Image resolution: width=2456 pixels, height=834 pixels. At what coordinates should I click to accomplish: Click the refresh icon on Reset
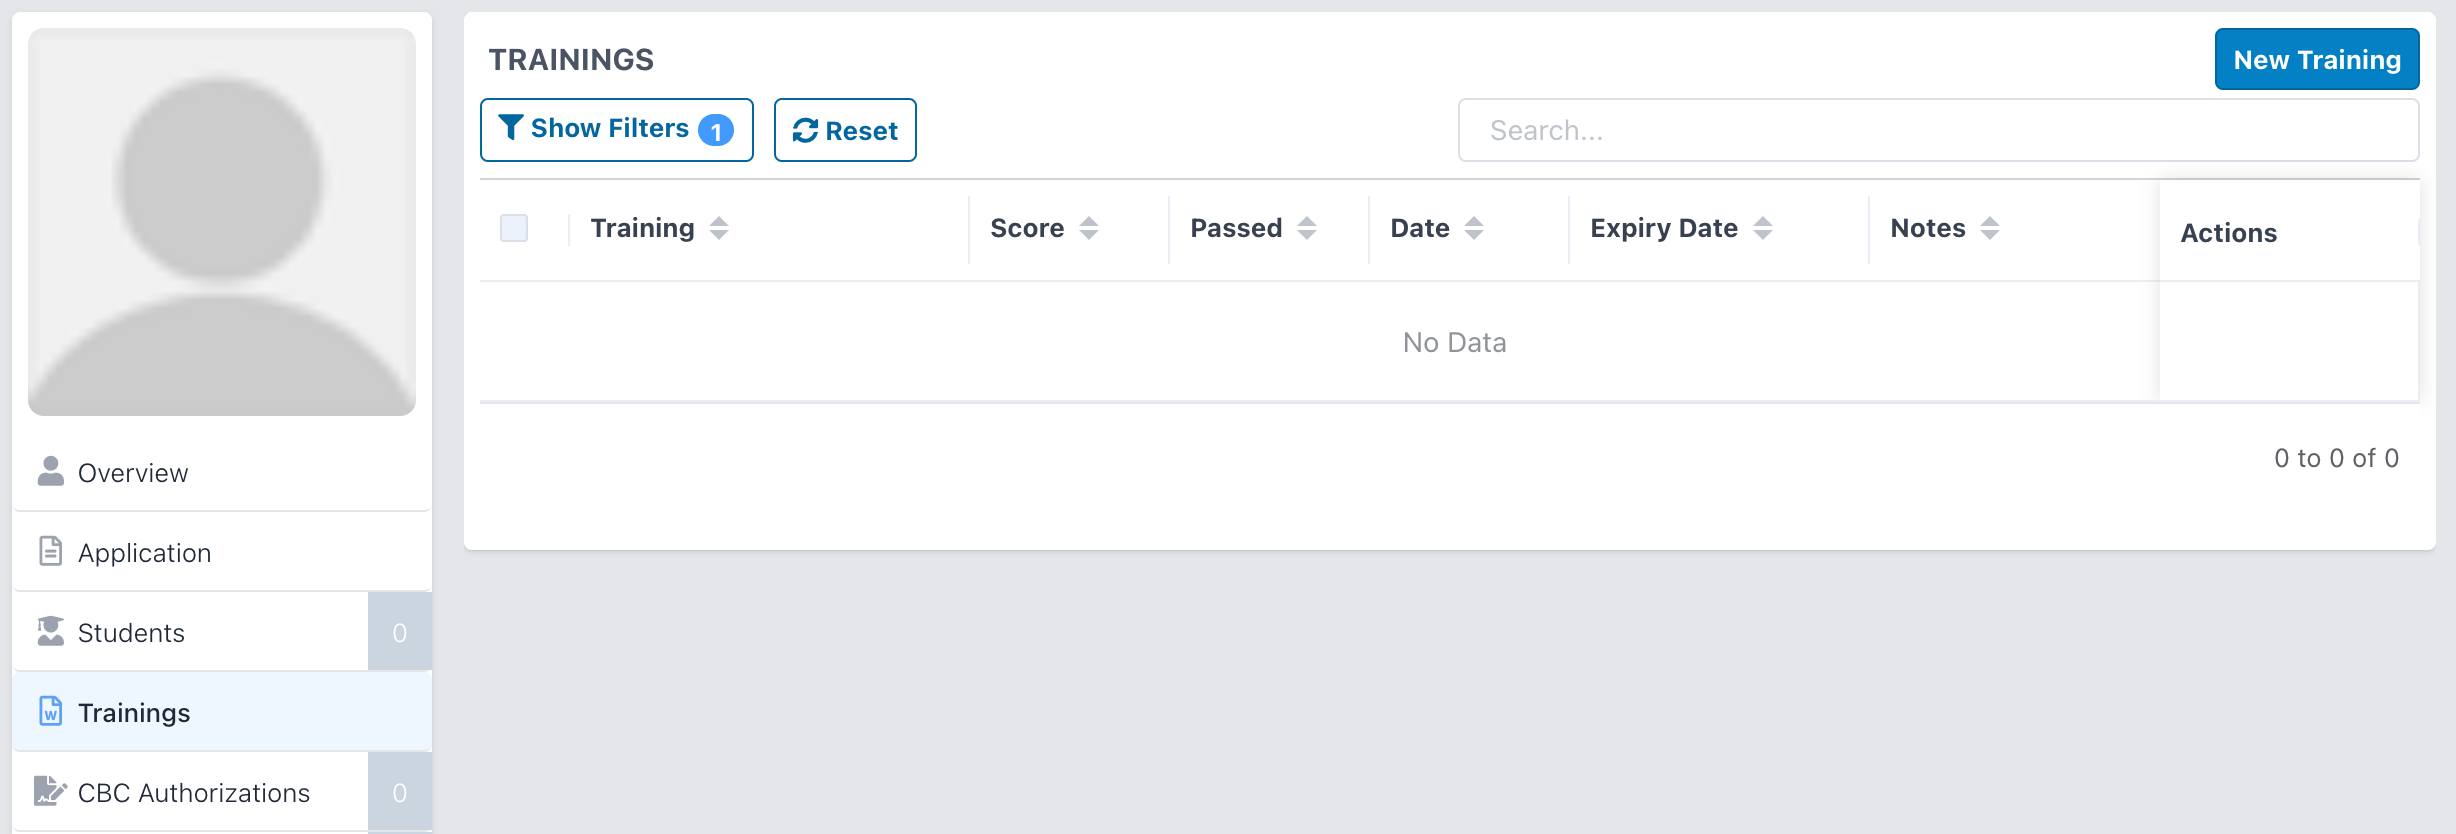pos(805,130)
